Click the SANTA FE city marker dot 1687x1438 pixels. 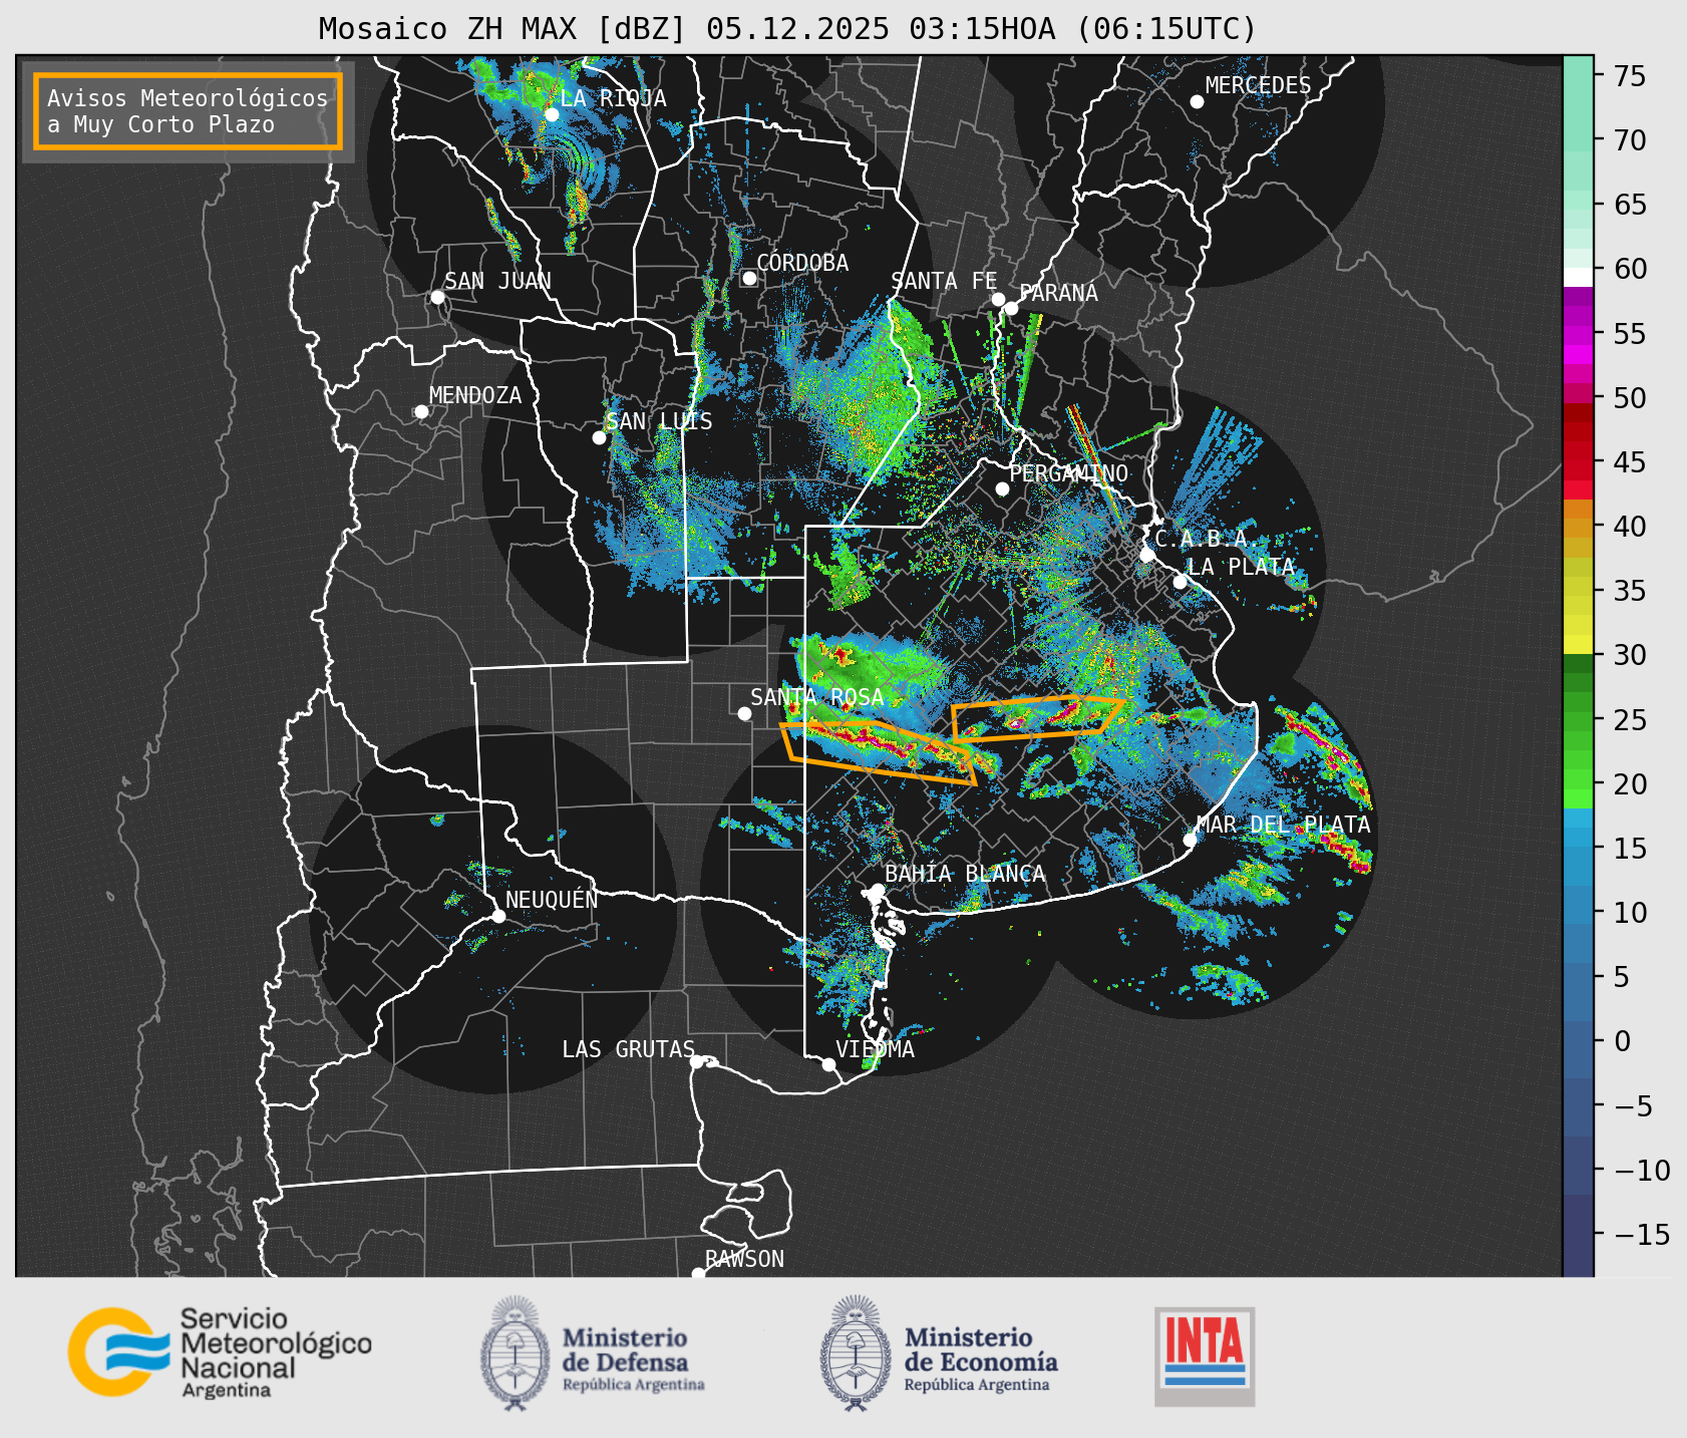(998, 299)
